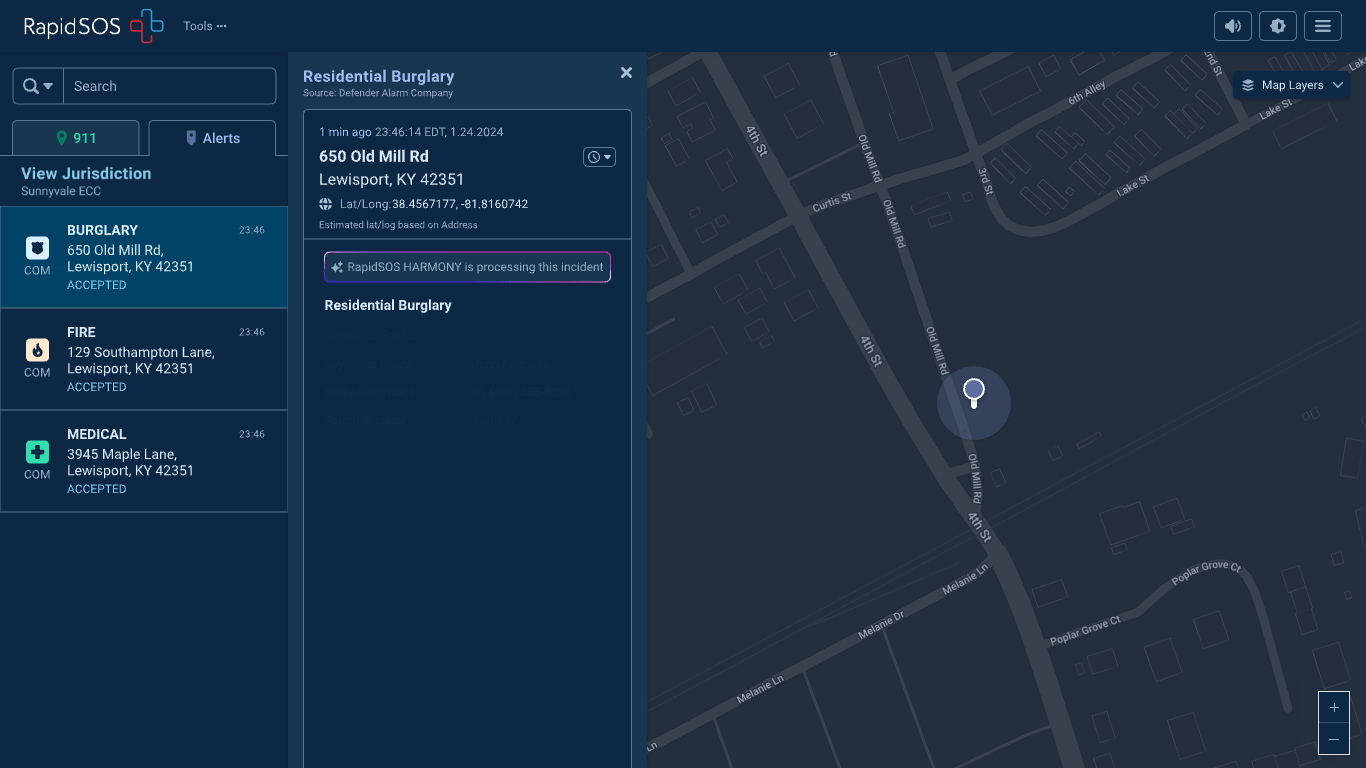Viewport: 1366px width, 768px height.
Task: Switch to the 911 tab
Action: [76, 138]
